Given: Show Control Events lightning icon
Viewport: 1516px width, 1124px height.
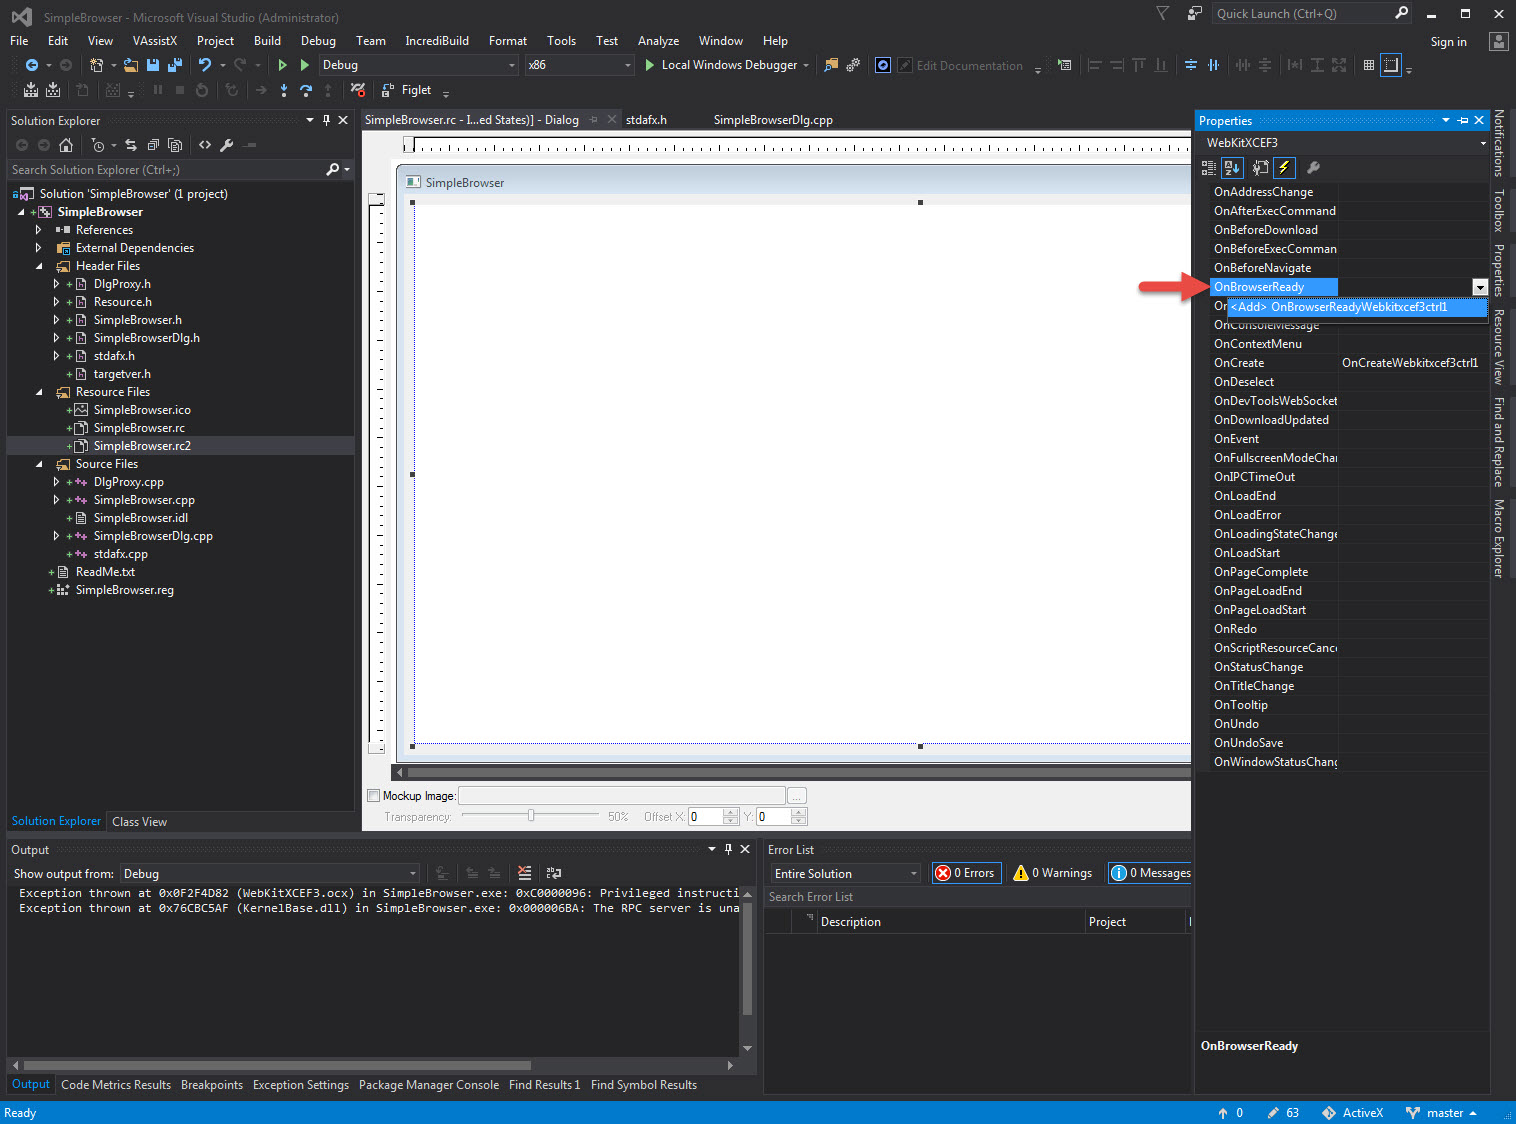Looking at the screenshot, I should tap(1285, 168).
